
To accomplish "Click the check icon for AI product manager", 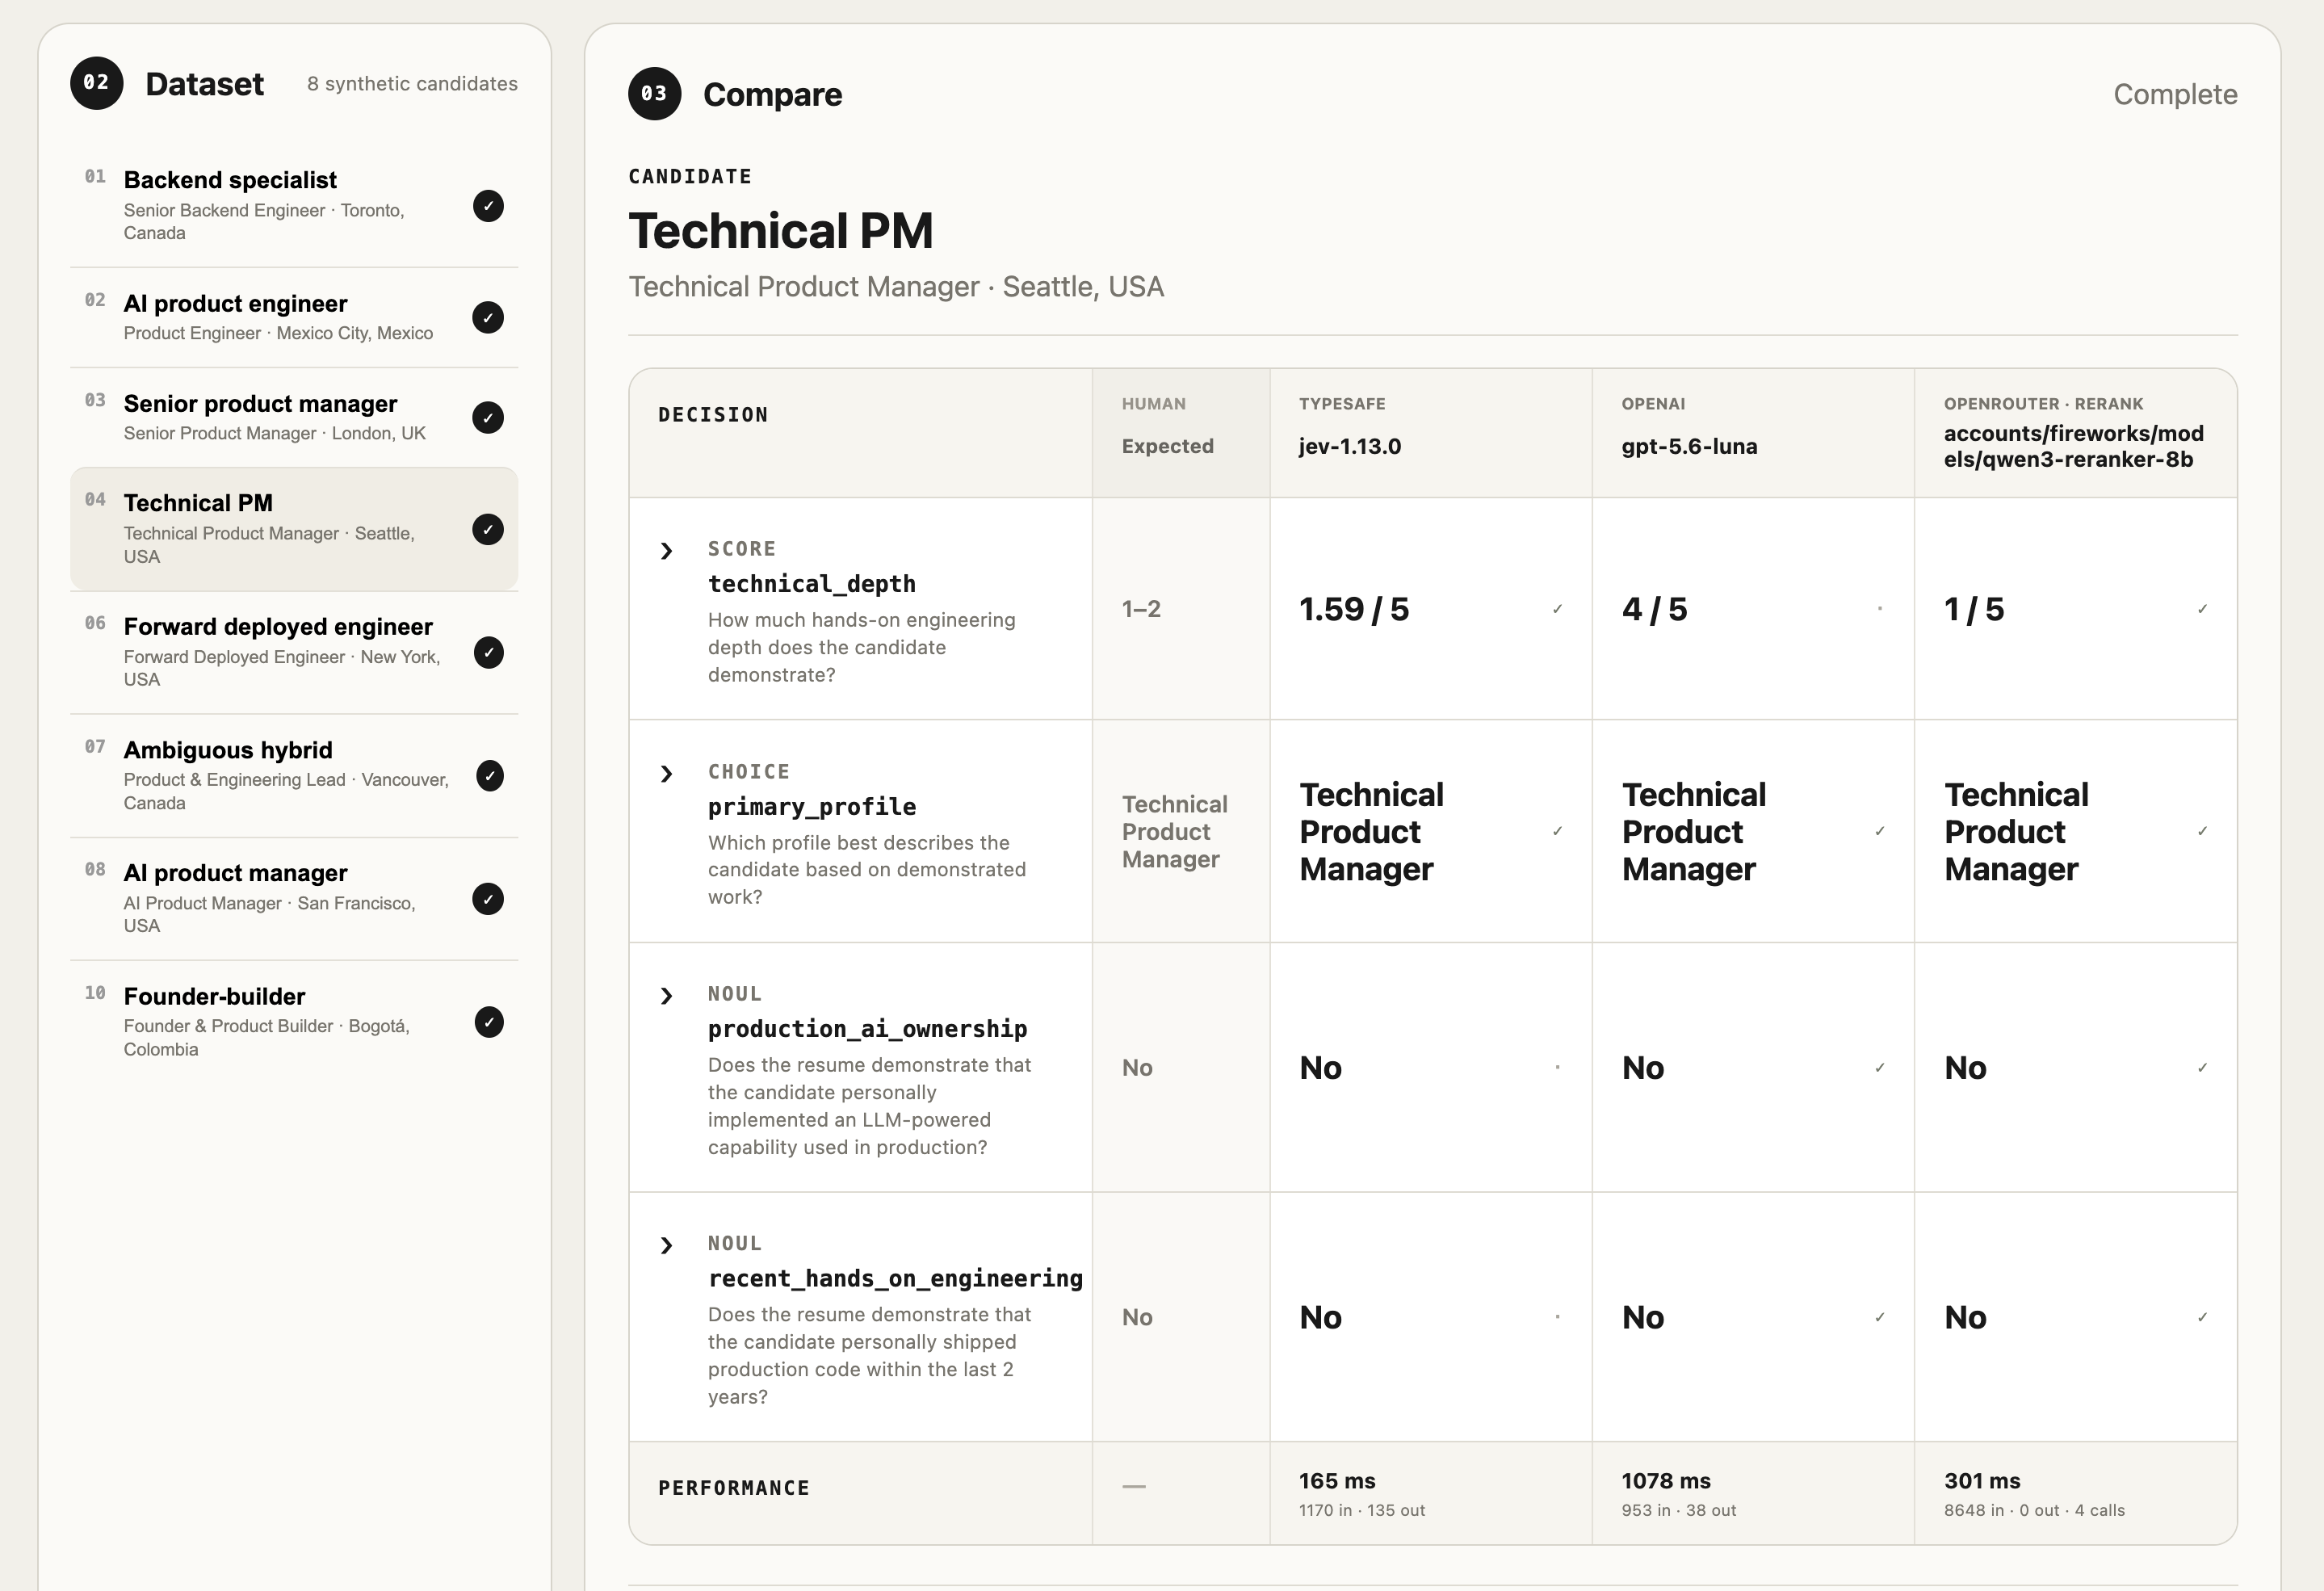I will point(488,899).
